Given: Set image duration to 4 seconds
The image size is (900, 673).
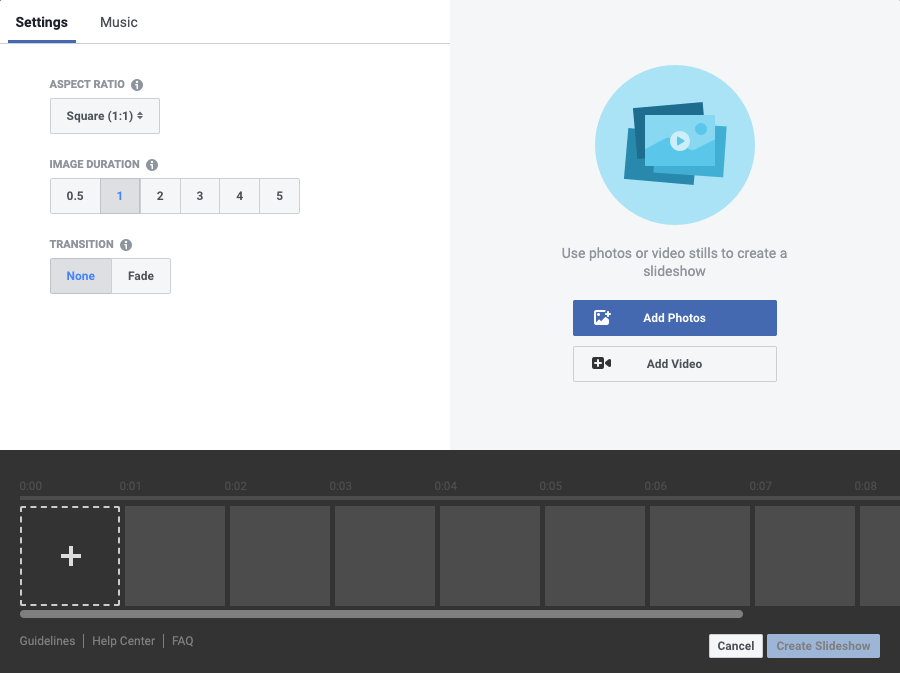Looking at the screenshot, I should coord(239,196).
